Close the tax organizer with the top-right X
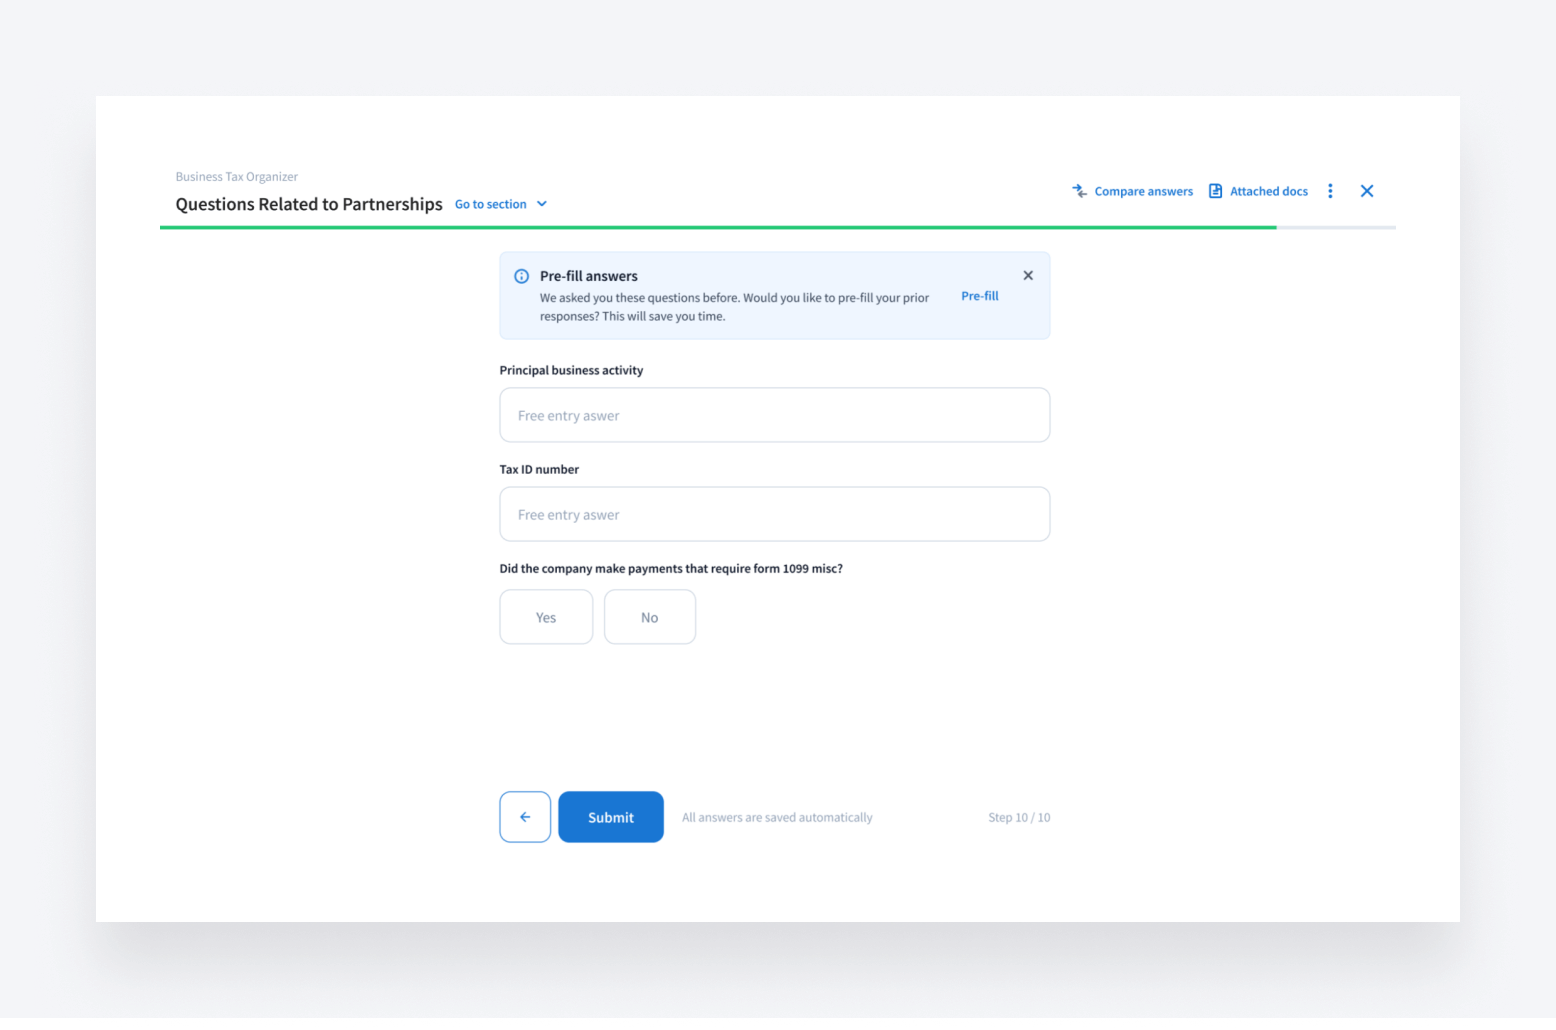 pyautogui.click(x=1367, y=191)
